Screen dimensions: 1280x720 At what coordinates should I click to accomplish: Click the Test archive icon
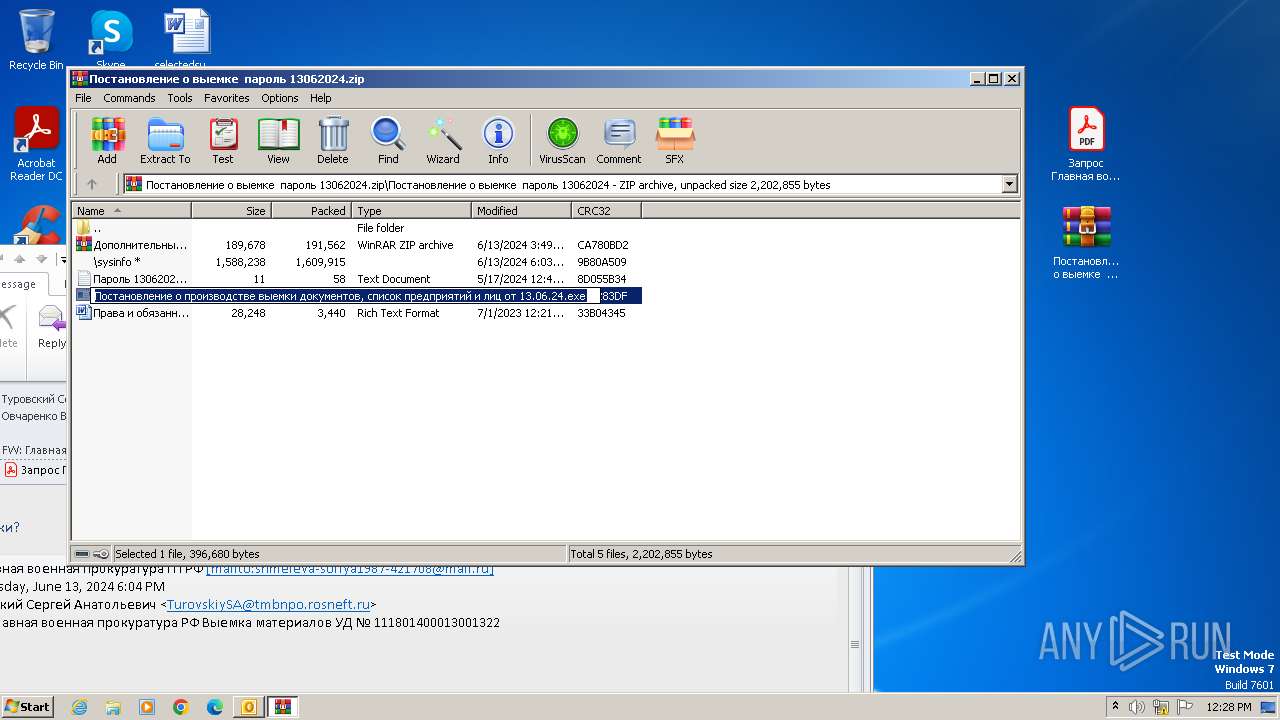(x=223, y=140)
